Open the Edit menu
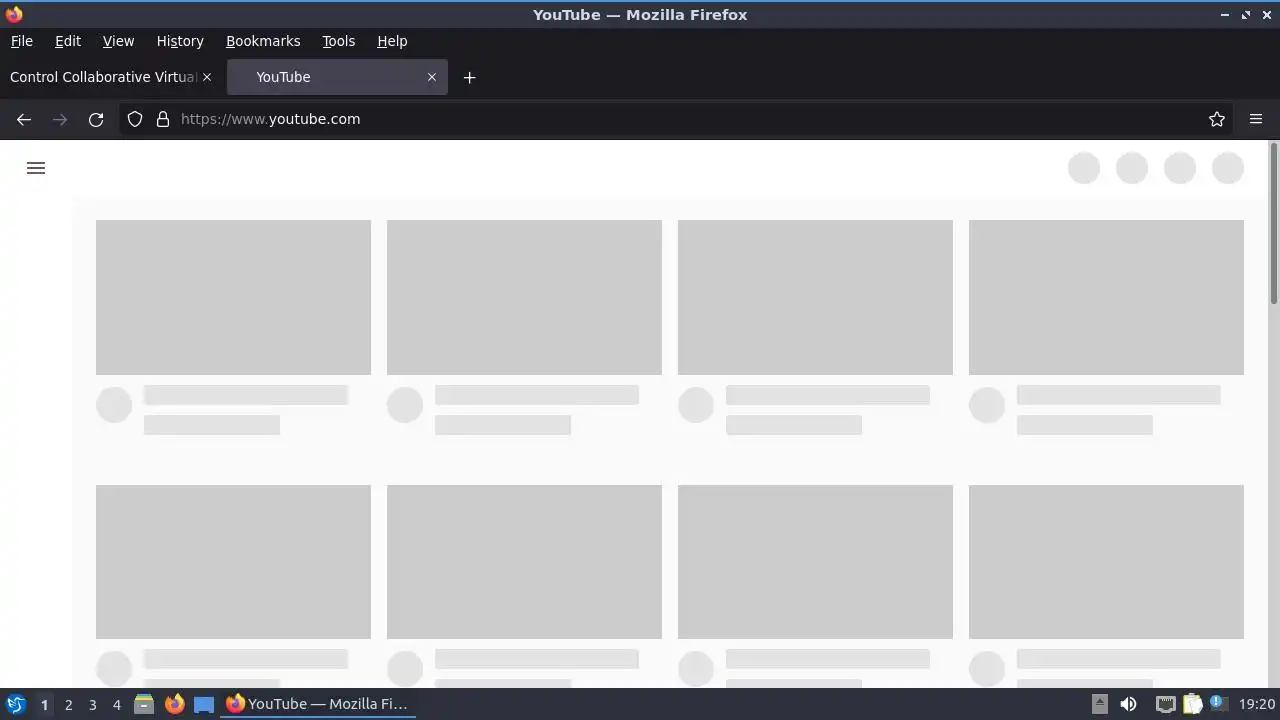Viewport: 1280px width, 720px height. [x=68, y=41]
